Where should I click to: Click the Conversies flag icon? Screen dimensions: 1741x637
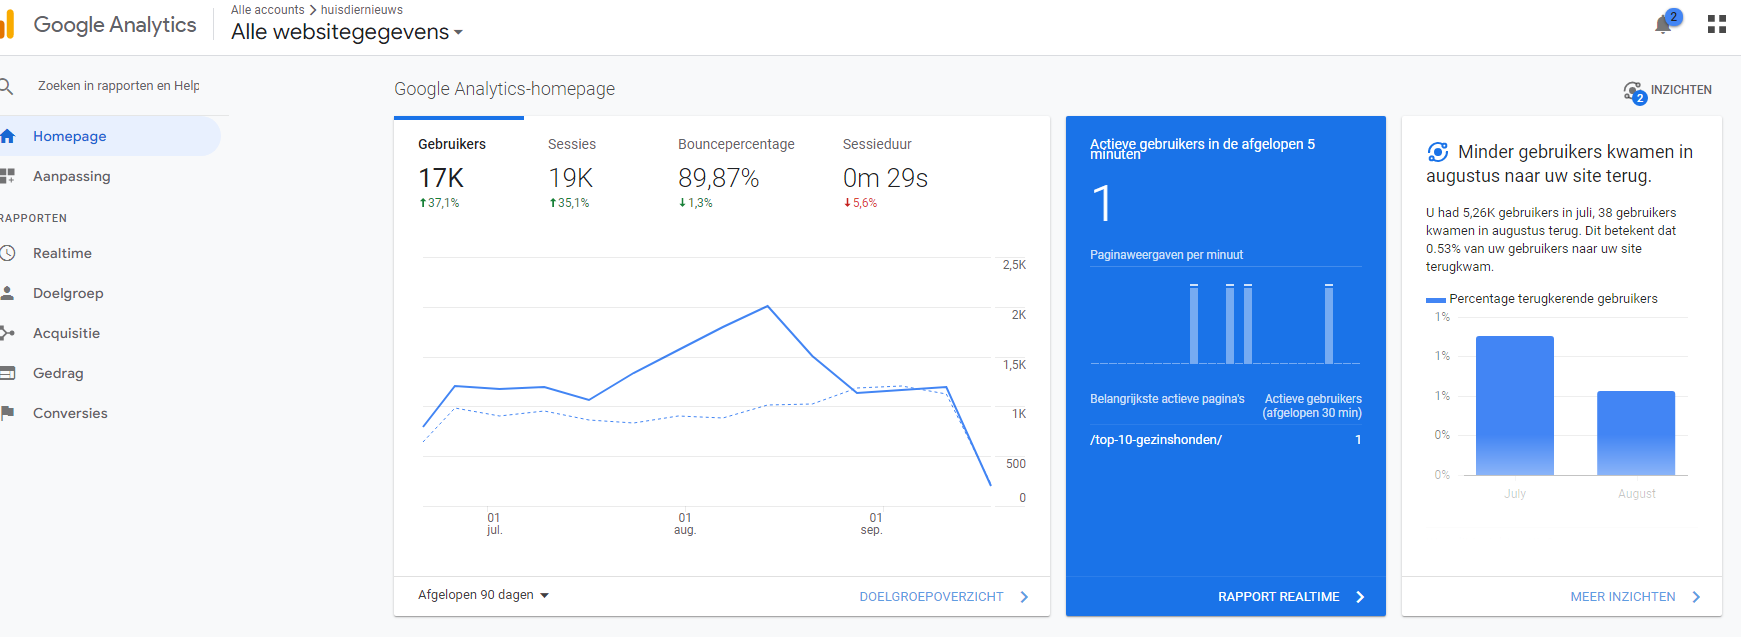pyautogui.click(x=7, y=413)
